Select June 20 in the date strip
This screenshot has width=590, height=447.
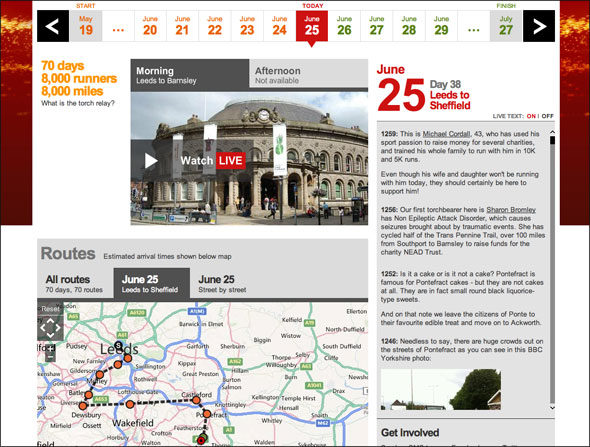[x=150, y=26]
